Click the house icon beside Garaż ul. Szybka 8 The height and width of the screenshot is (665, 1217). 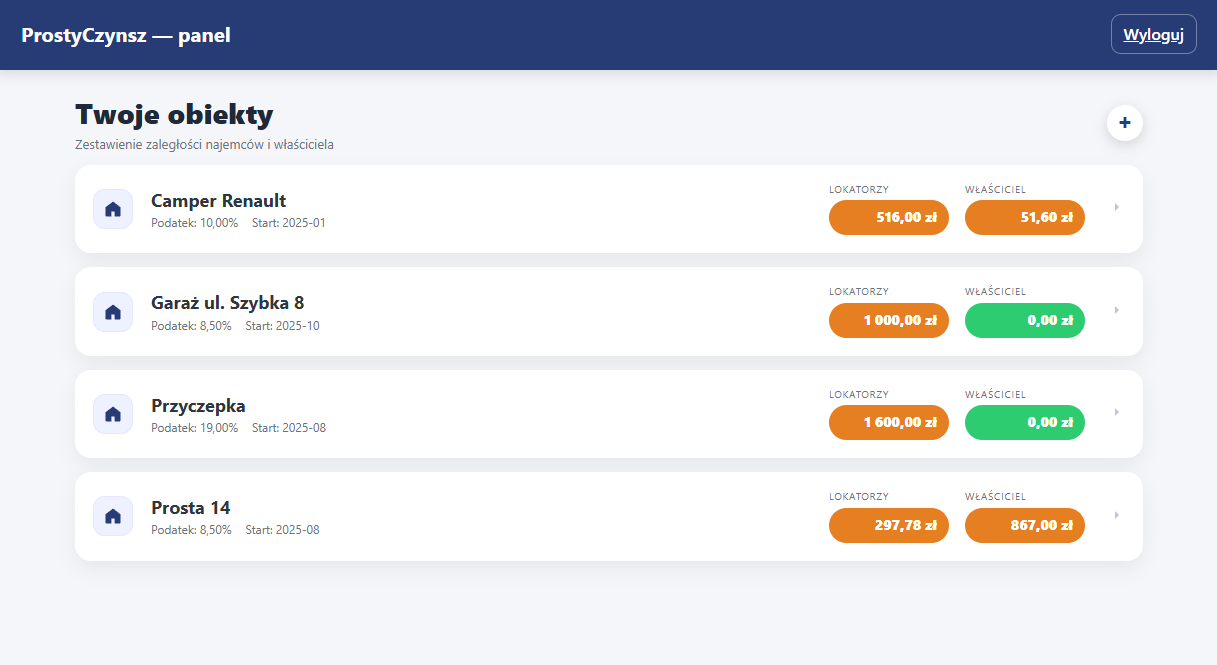(x=113, y=312)
